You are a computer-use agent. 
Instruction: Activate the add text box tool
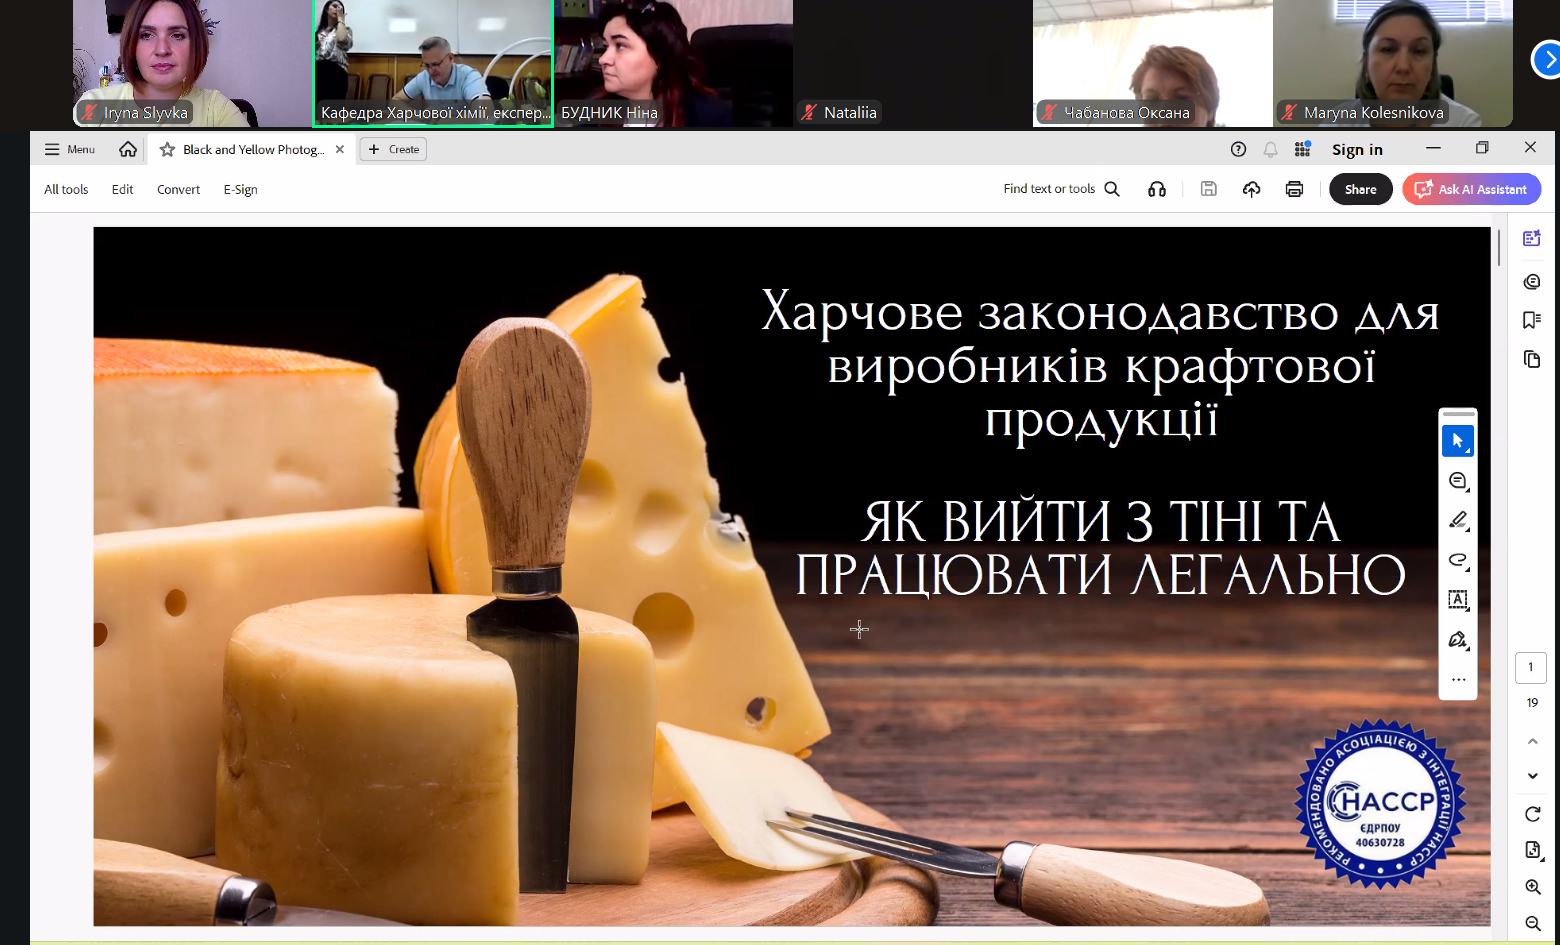point(1457,600)
